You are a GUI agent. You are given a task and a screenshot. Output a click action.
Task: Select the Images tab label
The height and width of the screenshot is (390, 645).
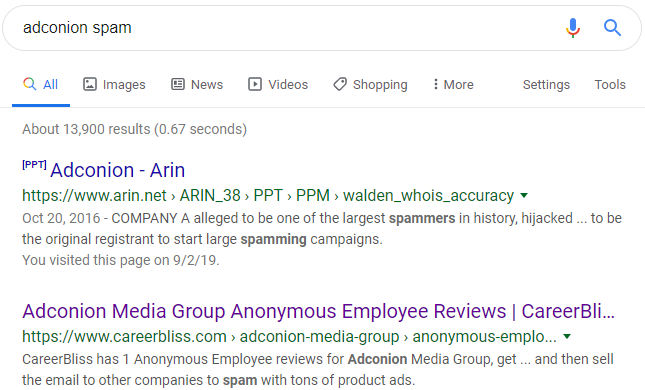[124, 84]
